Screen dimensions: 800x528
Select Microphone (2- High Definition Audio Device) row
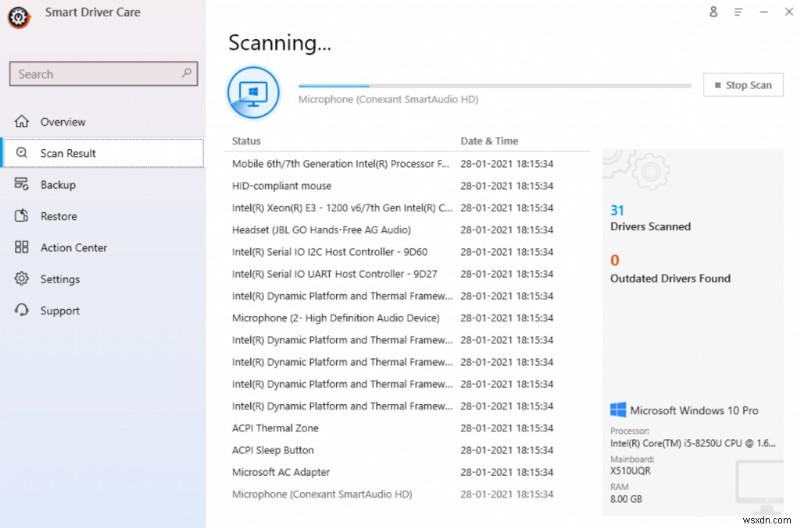point(407,318)
